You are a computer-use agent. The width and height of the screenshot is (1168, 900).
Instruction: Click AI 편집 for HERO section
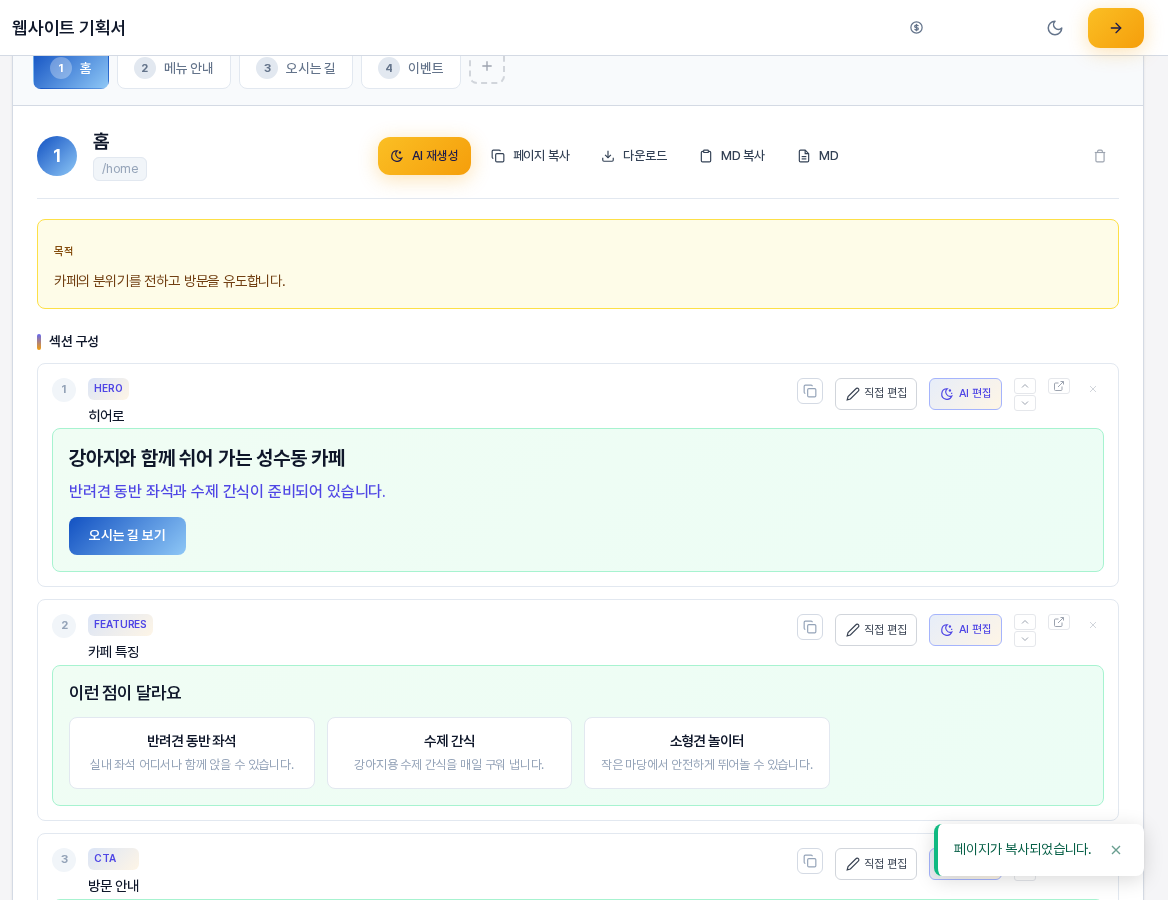coord(965,393)
